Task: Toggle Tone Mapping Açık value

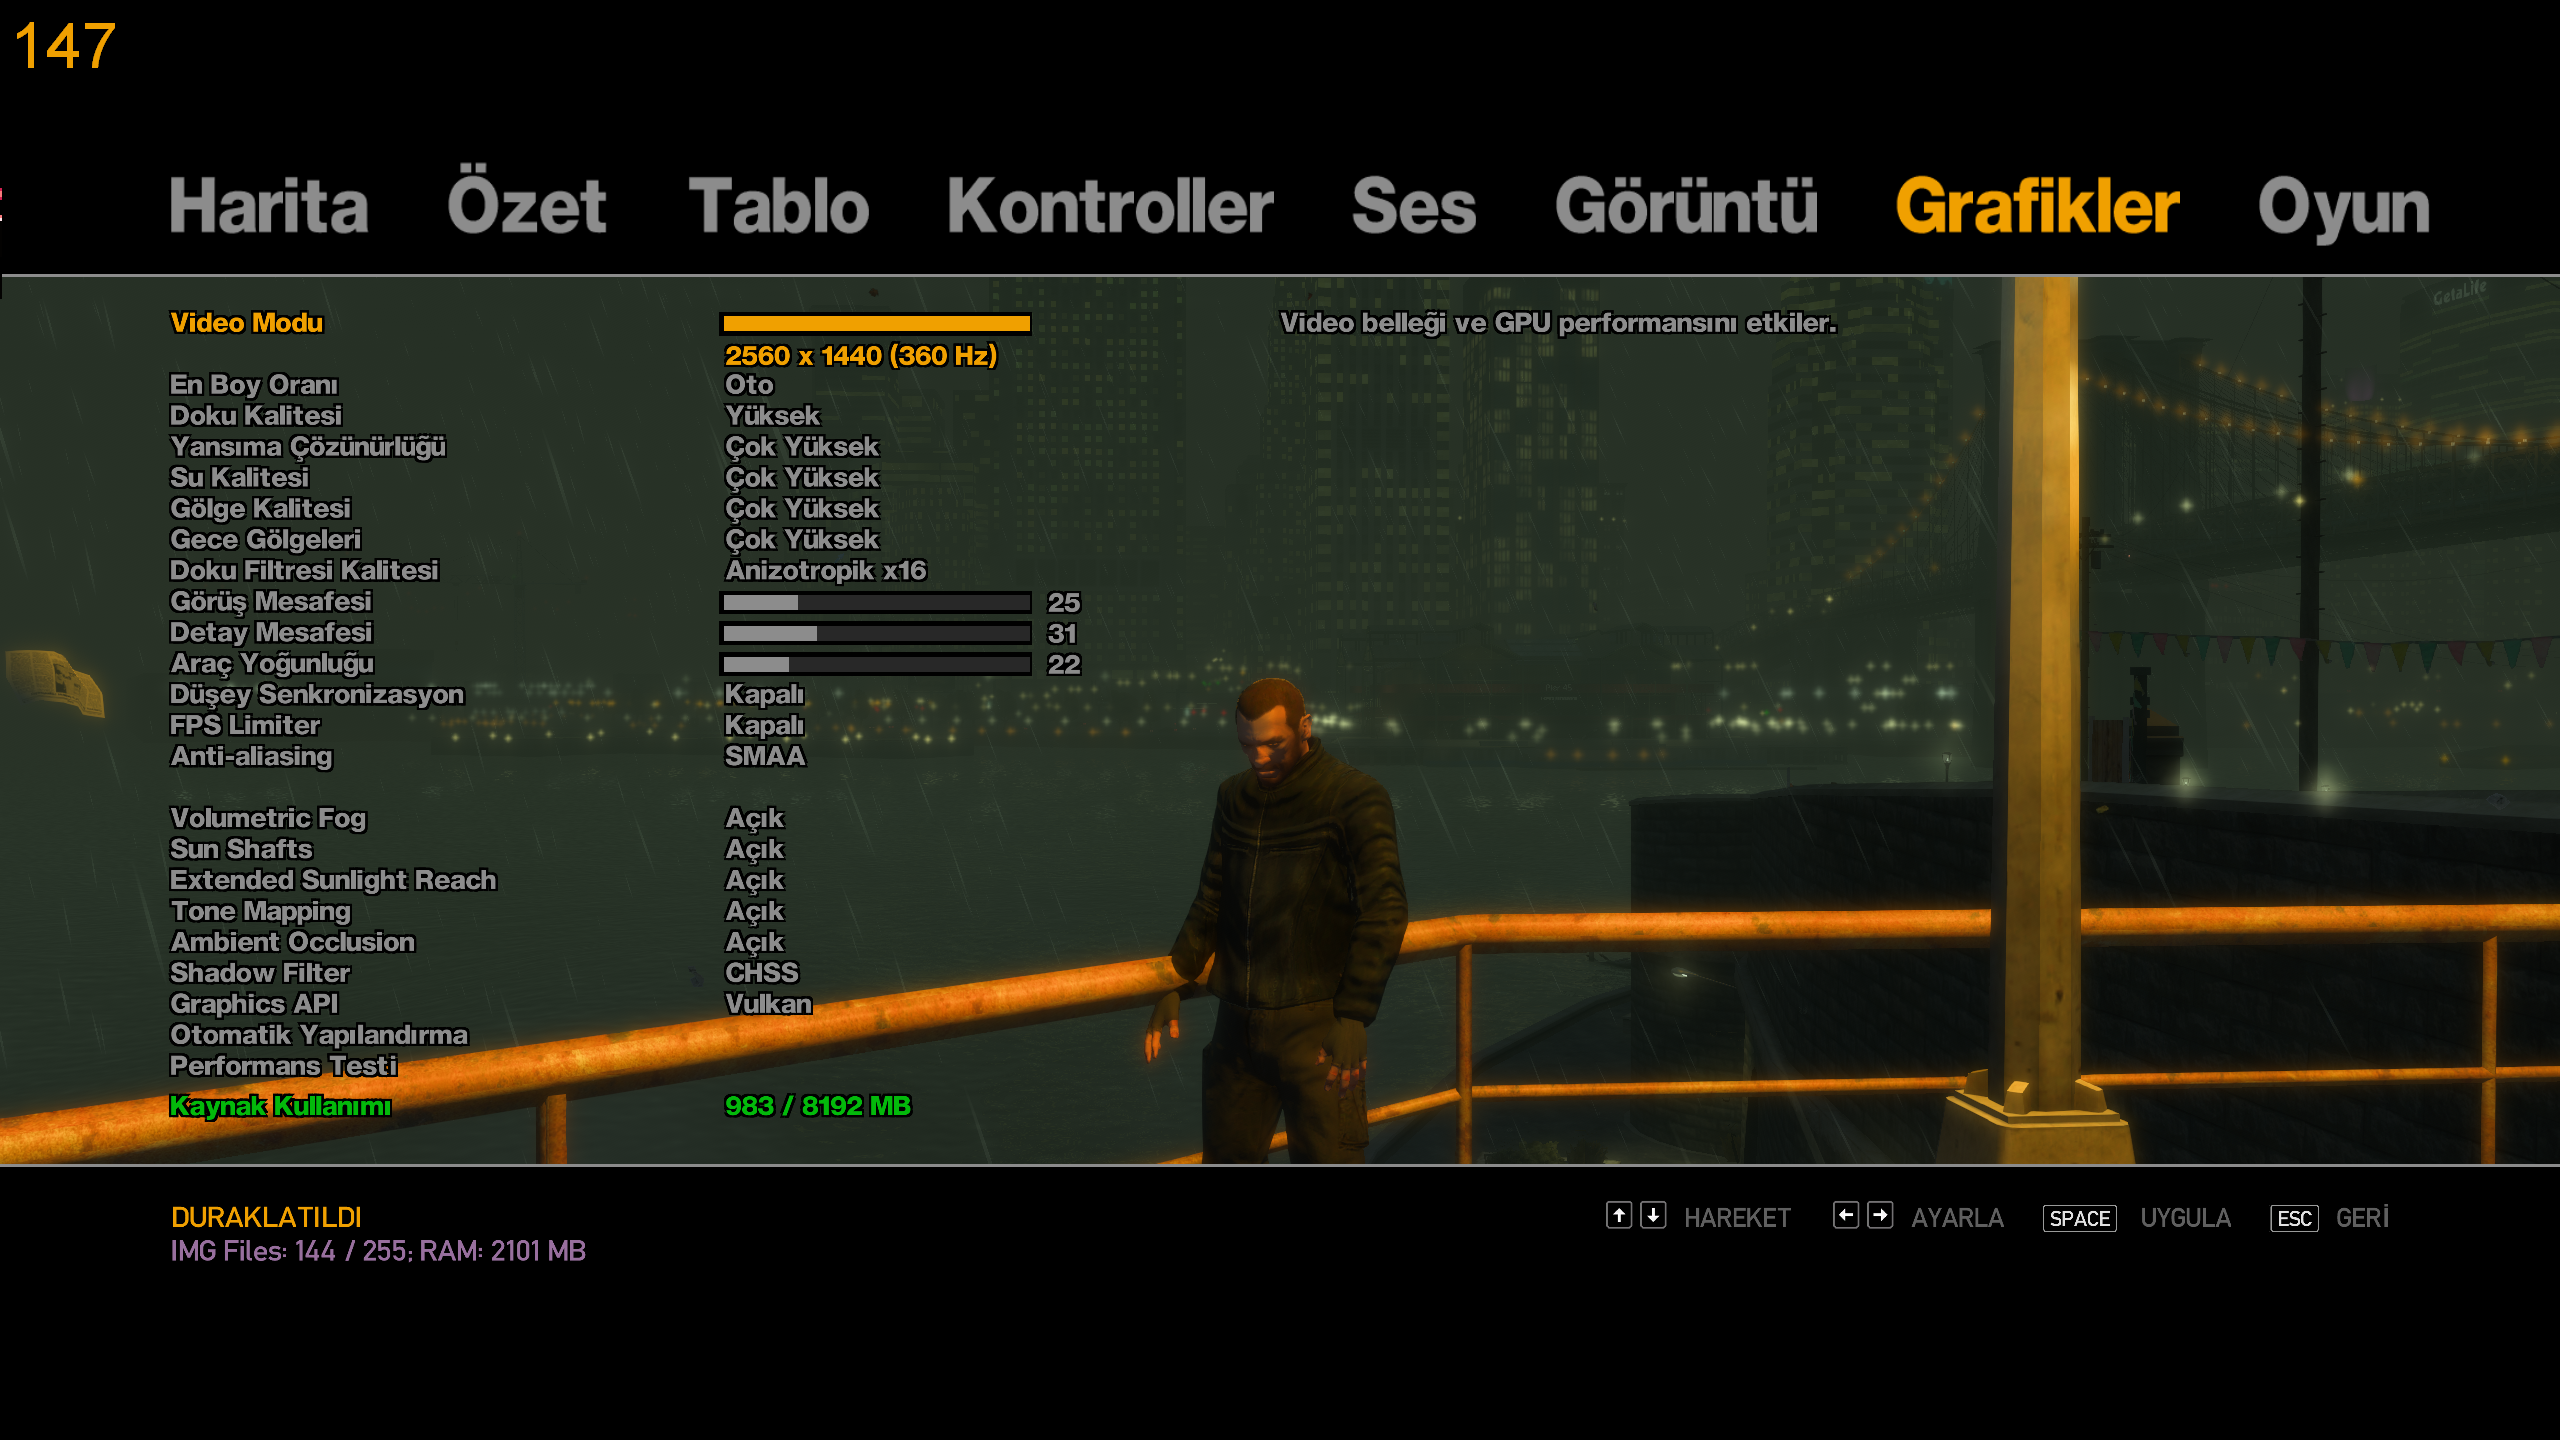Action: click(x=754, y=912)
